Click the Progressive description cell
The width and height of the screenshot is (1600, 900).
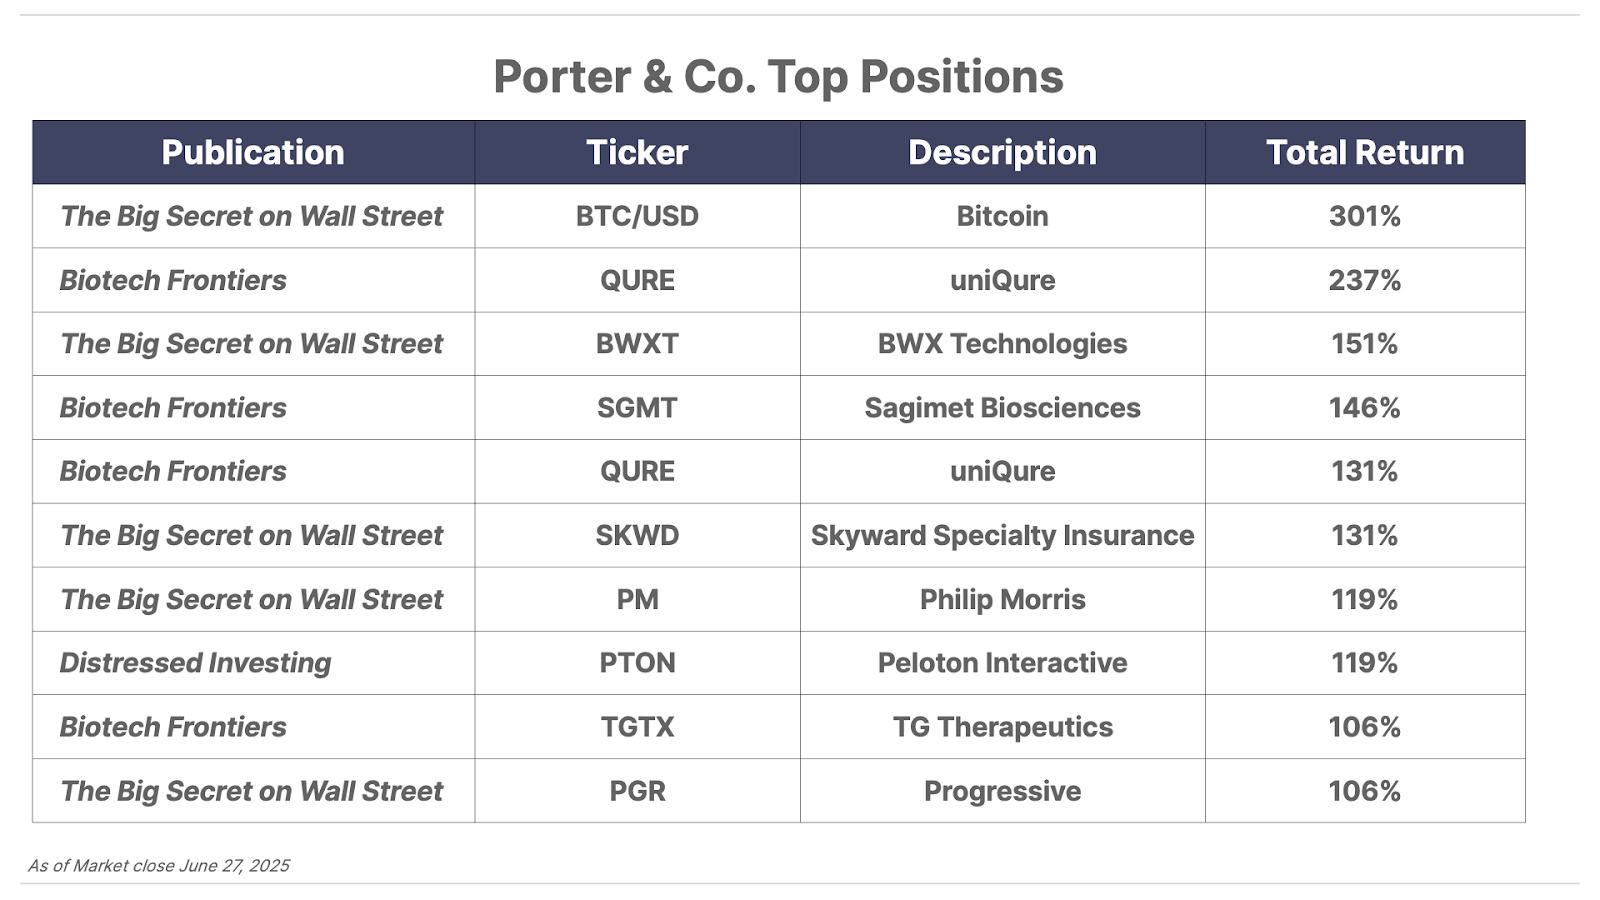click(1002, 791)
